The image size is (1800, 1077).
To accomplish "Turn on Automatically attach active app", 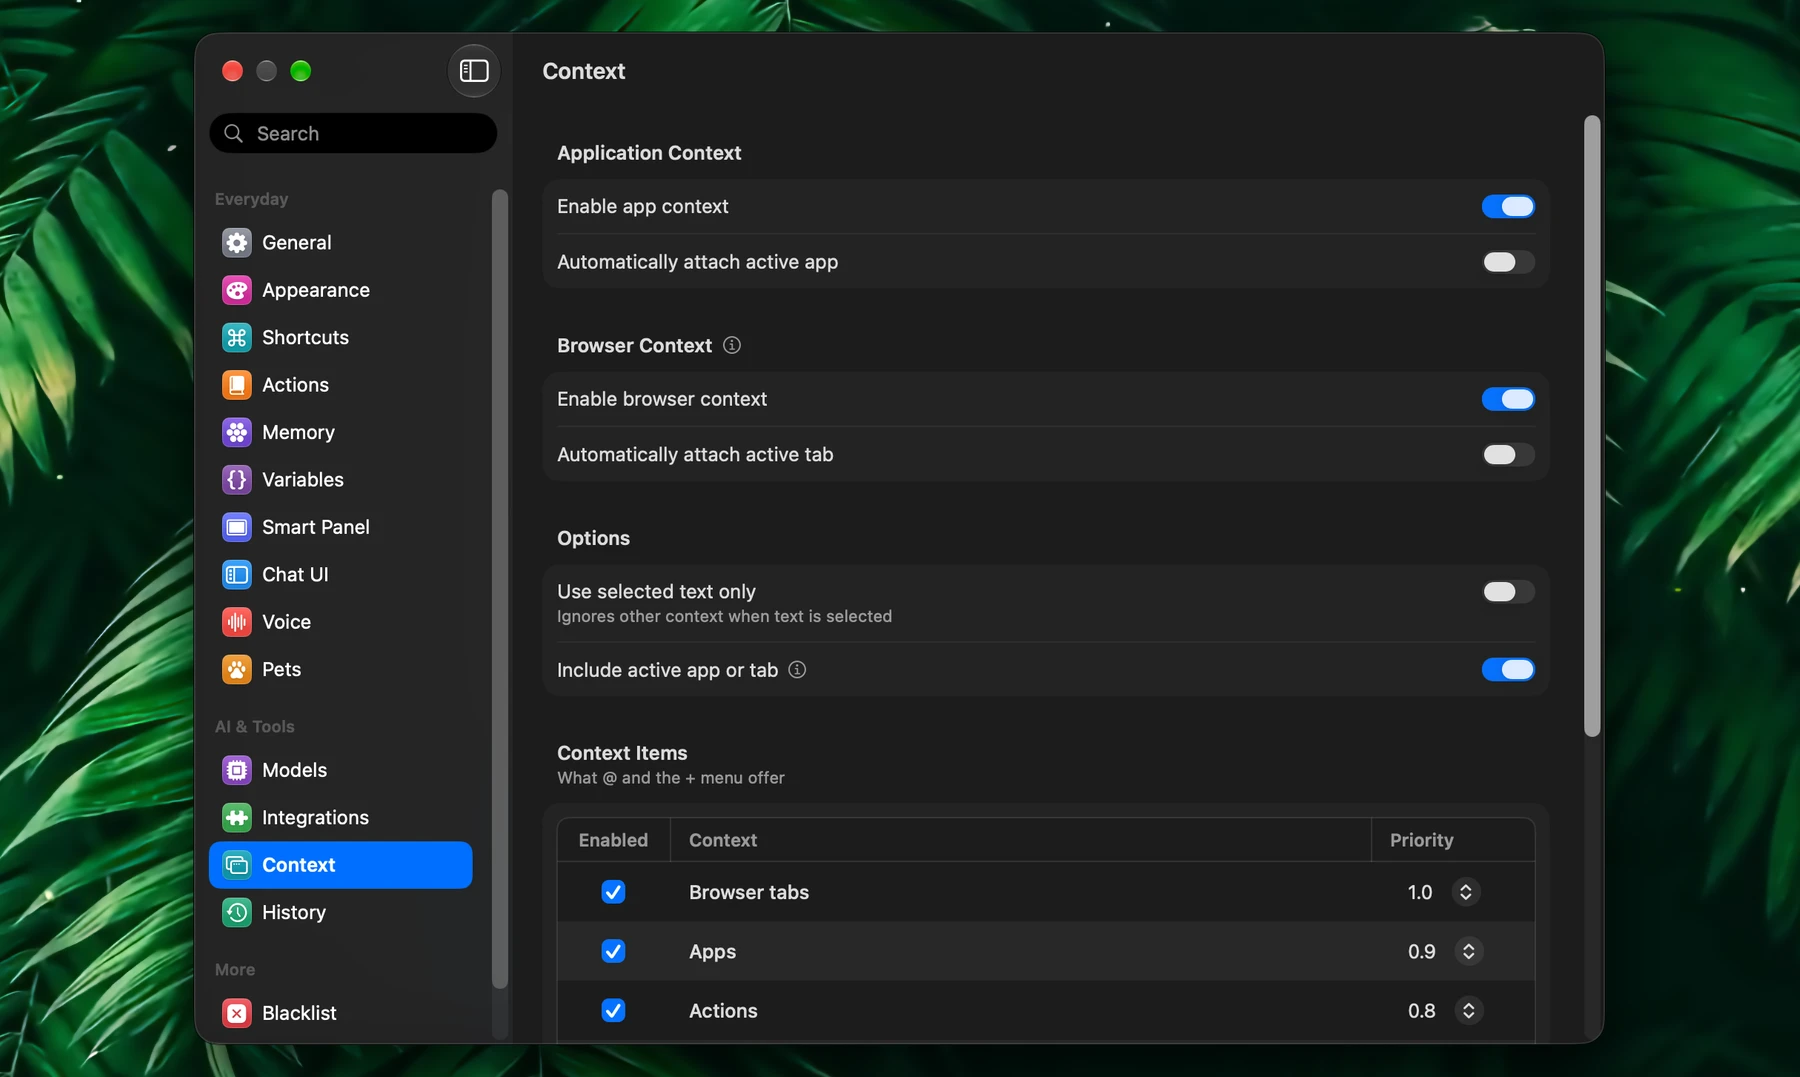I will pyautogui.click(x=1508, y=262).
